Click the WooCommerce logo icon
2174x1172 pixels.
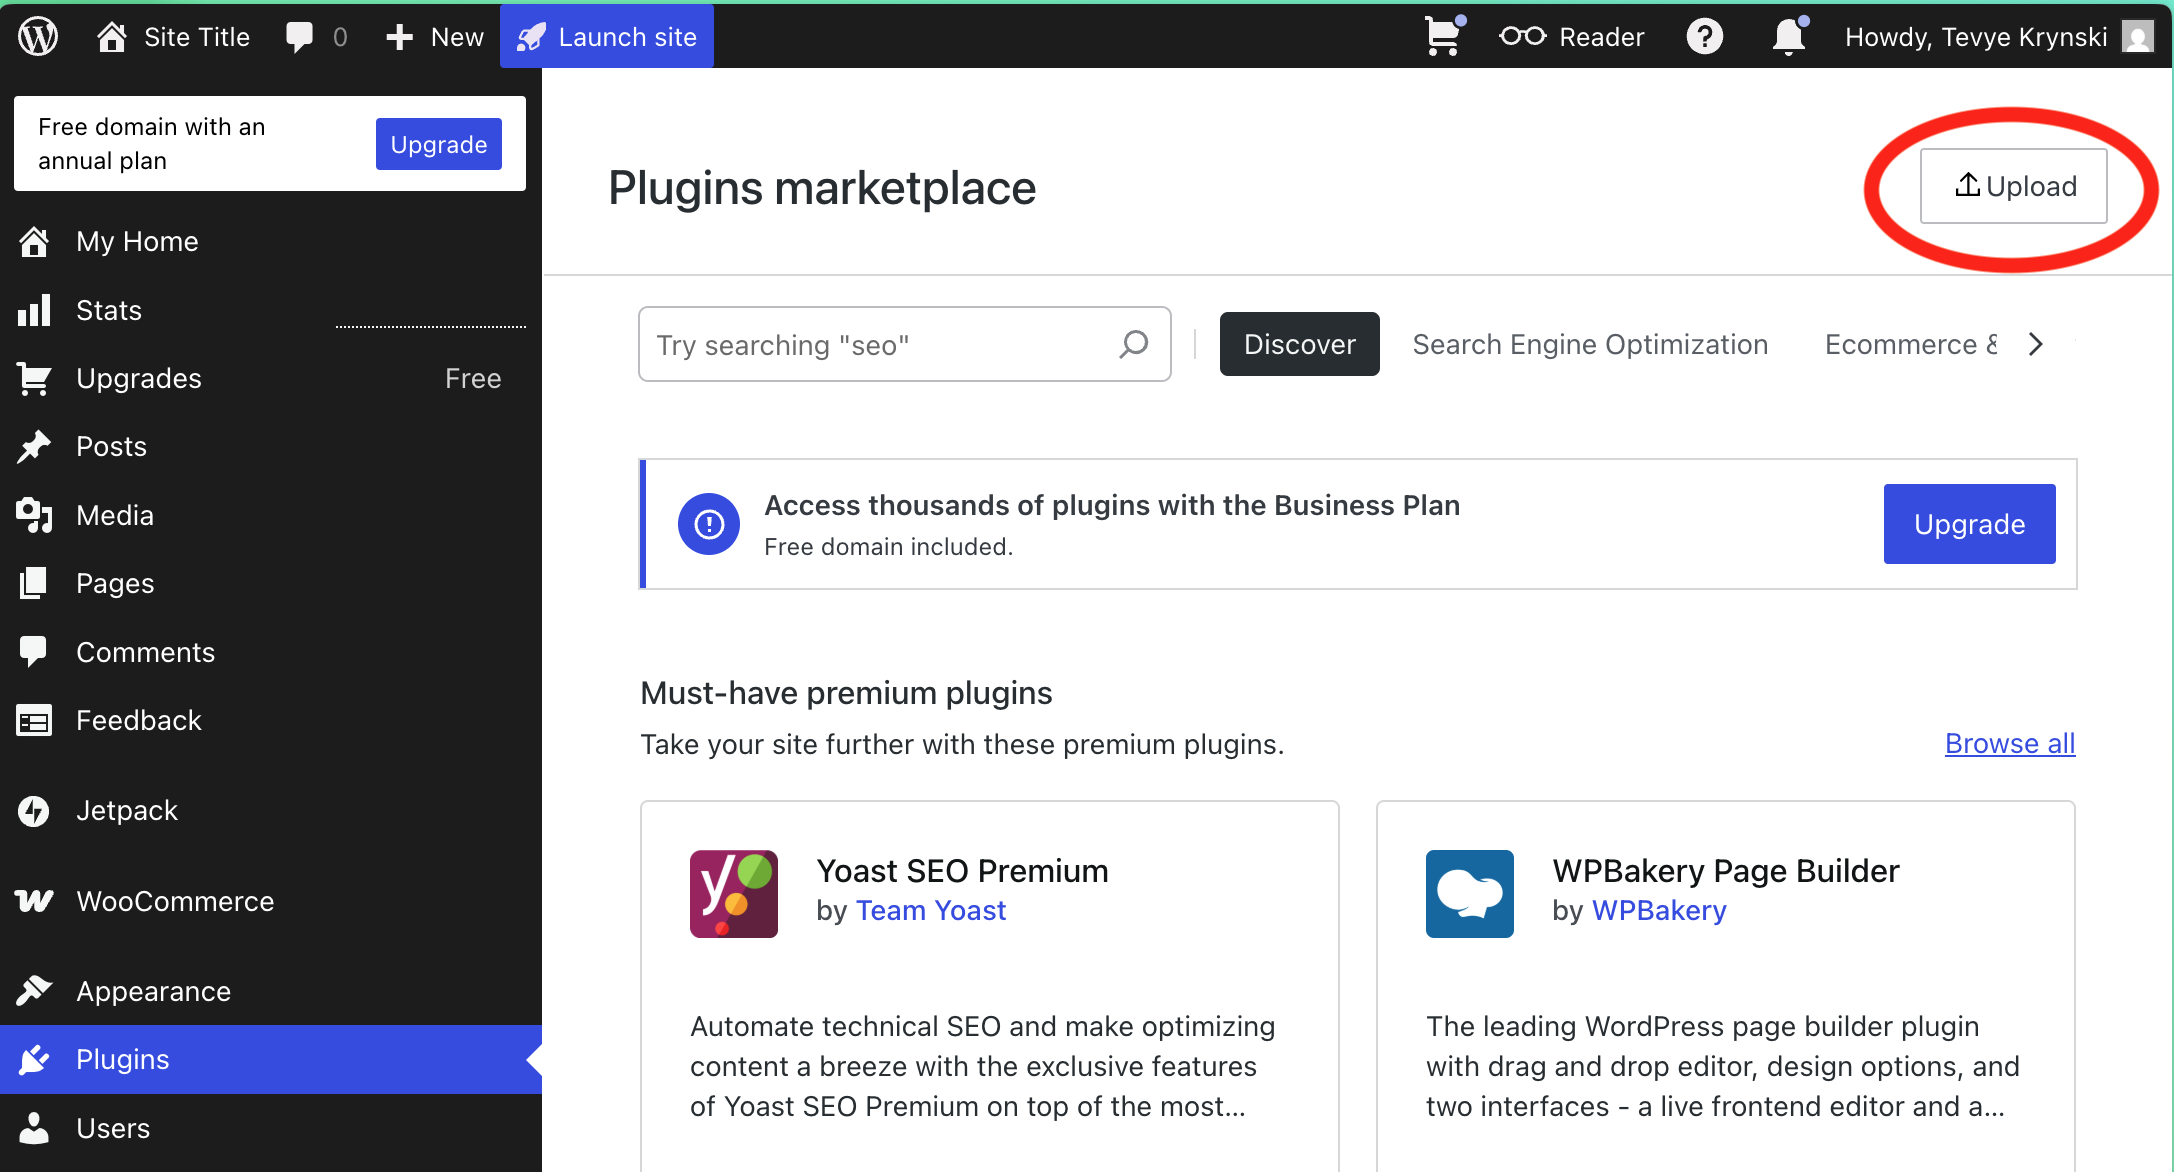[34, 901]
